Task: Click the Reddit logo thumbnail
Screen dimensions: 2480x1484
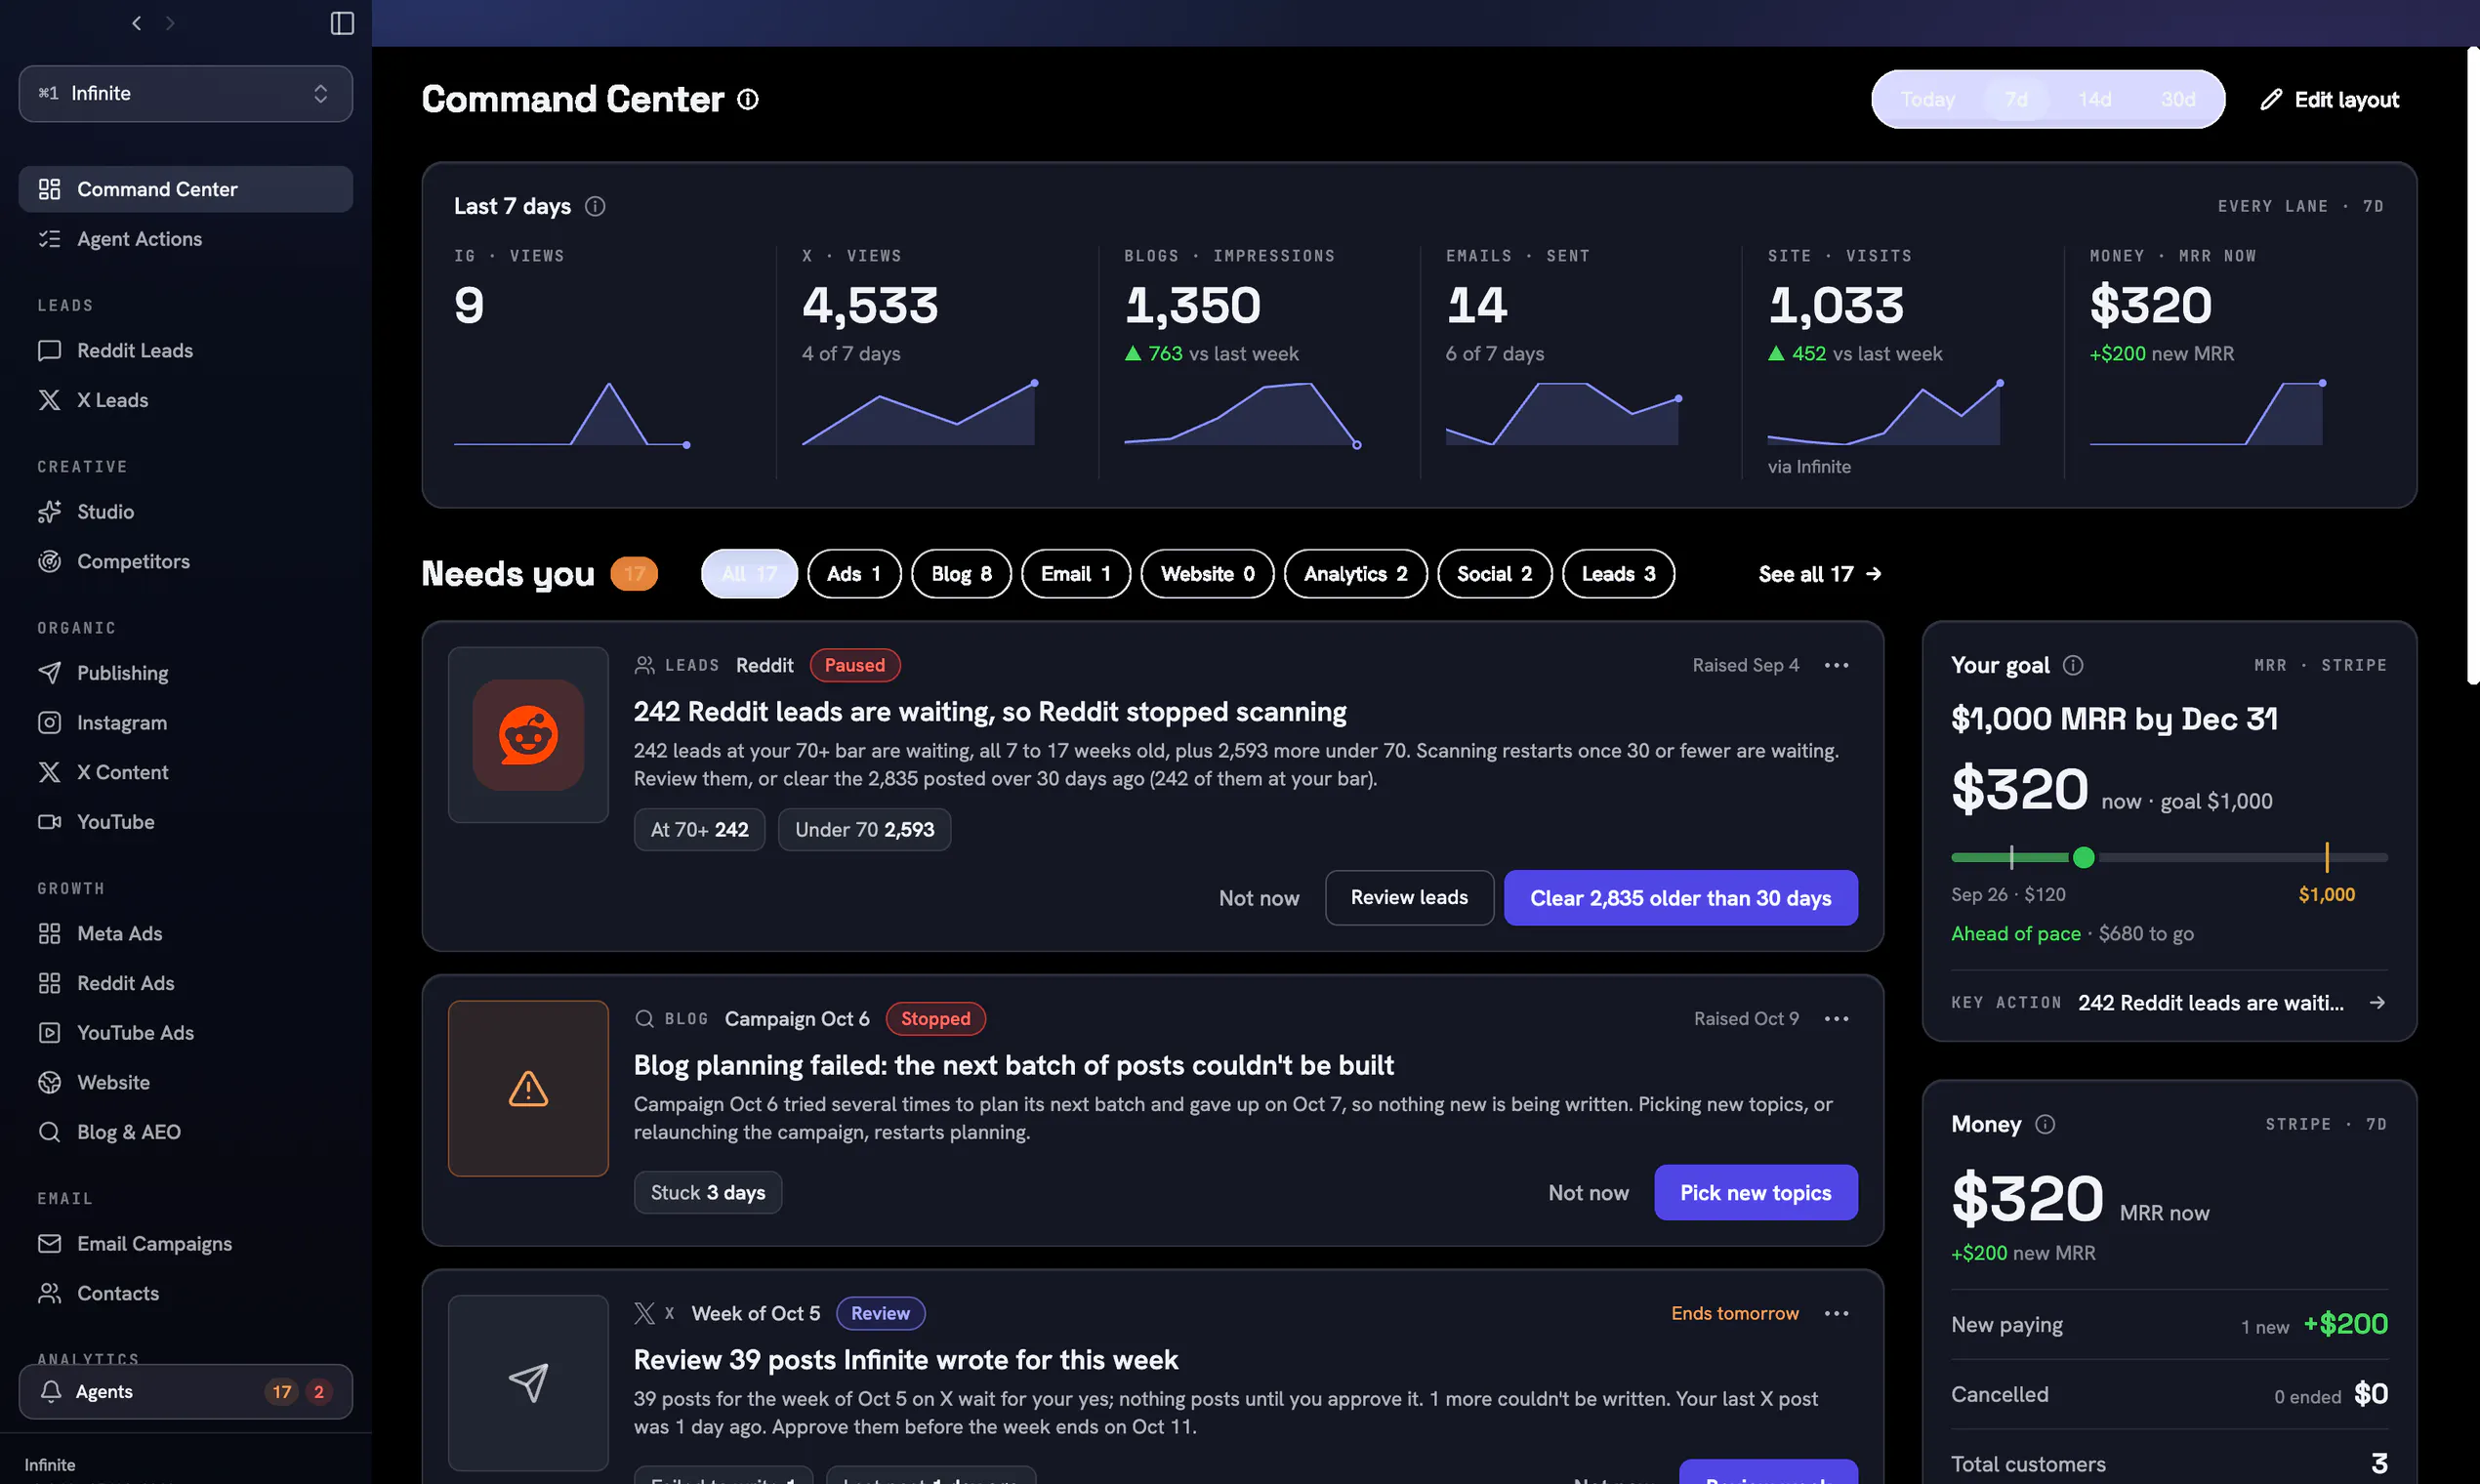Action: (528, 735)
